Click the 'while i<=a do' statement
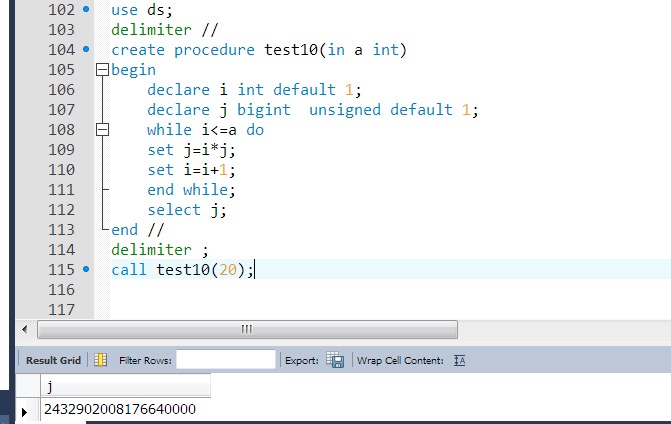Image resolution: width=671 pixels, height=424 pixels. [x=205, y=130]
